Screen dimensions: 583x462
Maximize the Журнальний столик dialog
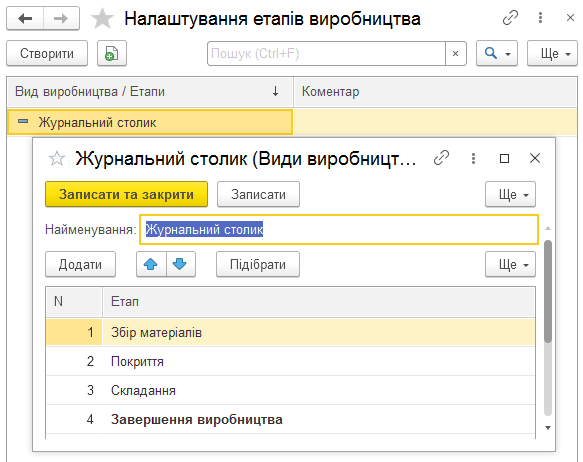[504, 158]
